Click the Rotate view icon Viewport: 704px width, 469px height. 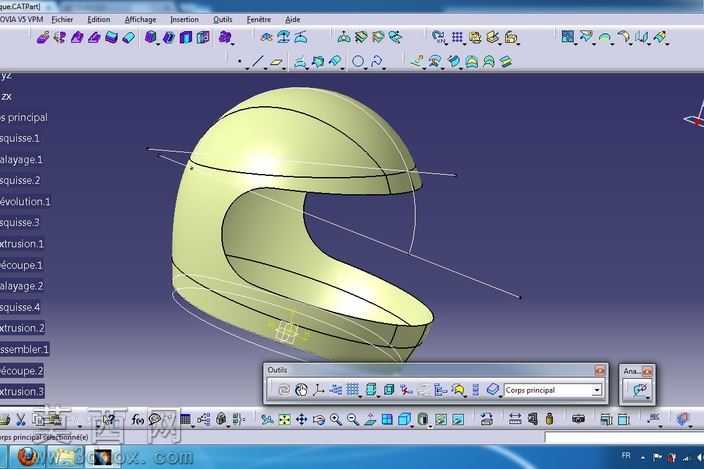pos(319,420)
